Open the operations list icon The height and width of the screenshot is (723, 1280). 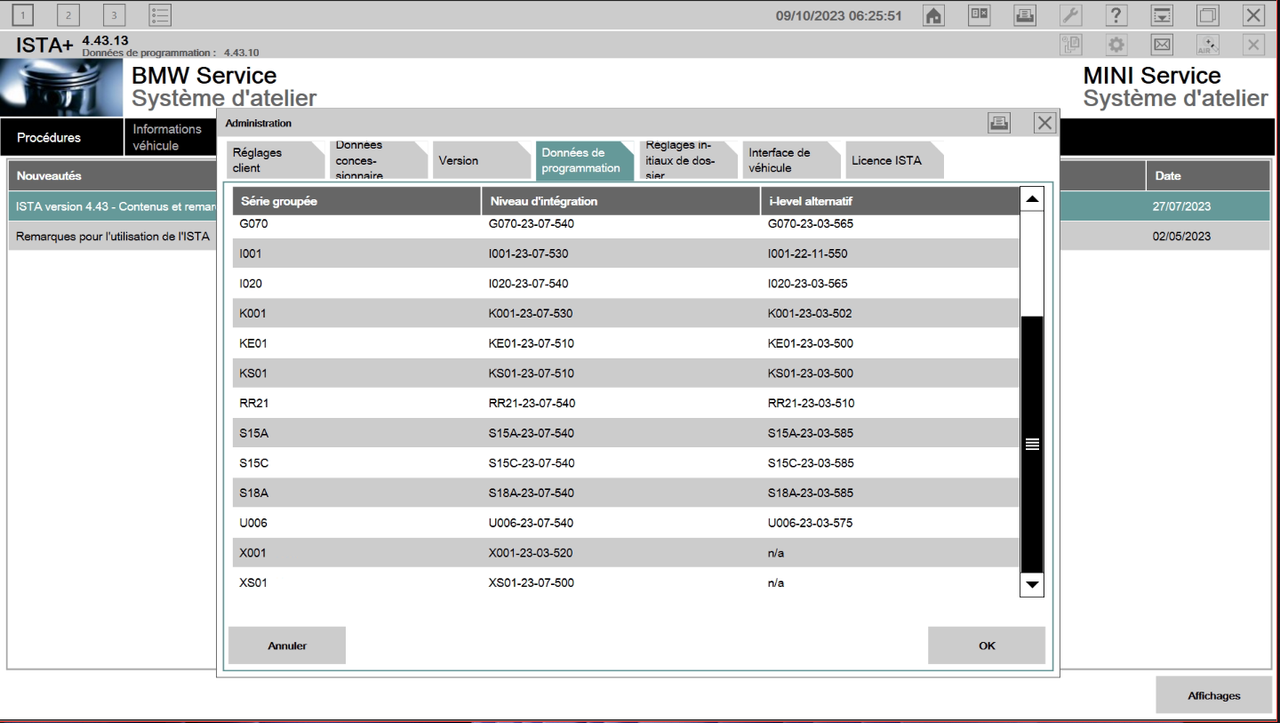(x=160, y=15)
